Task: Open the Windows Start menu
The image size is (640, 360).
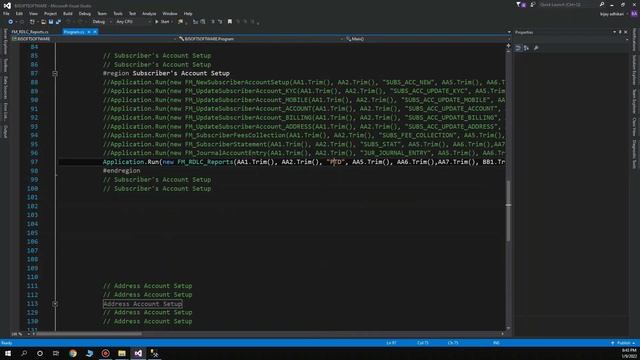Action: 7,353
